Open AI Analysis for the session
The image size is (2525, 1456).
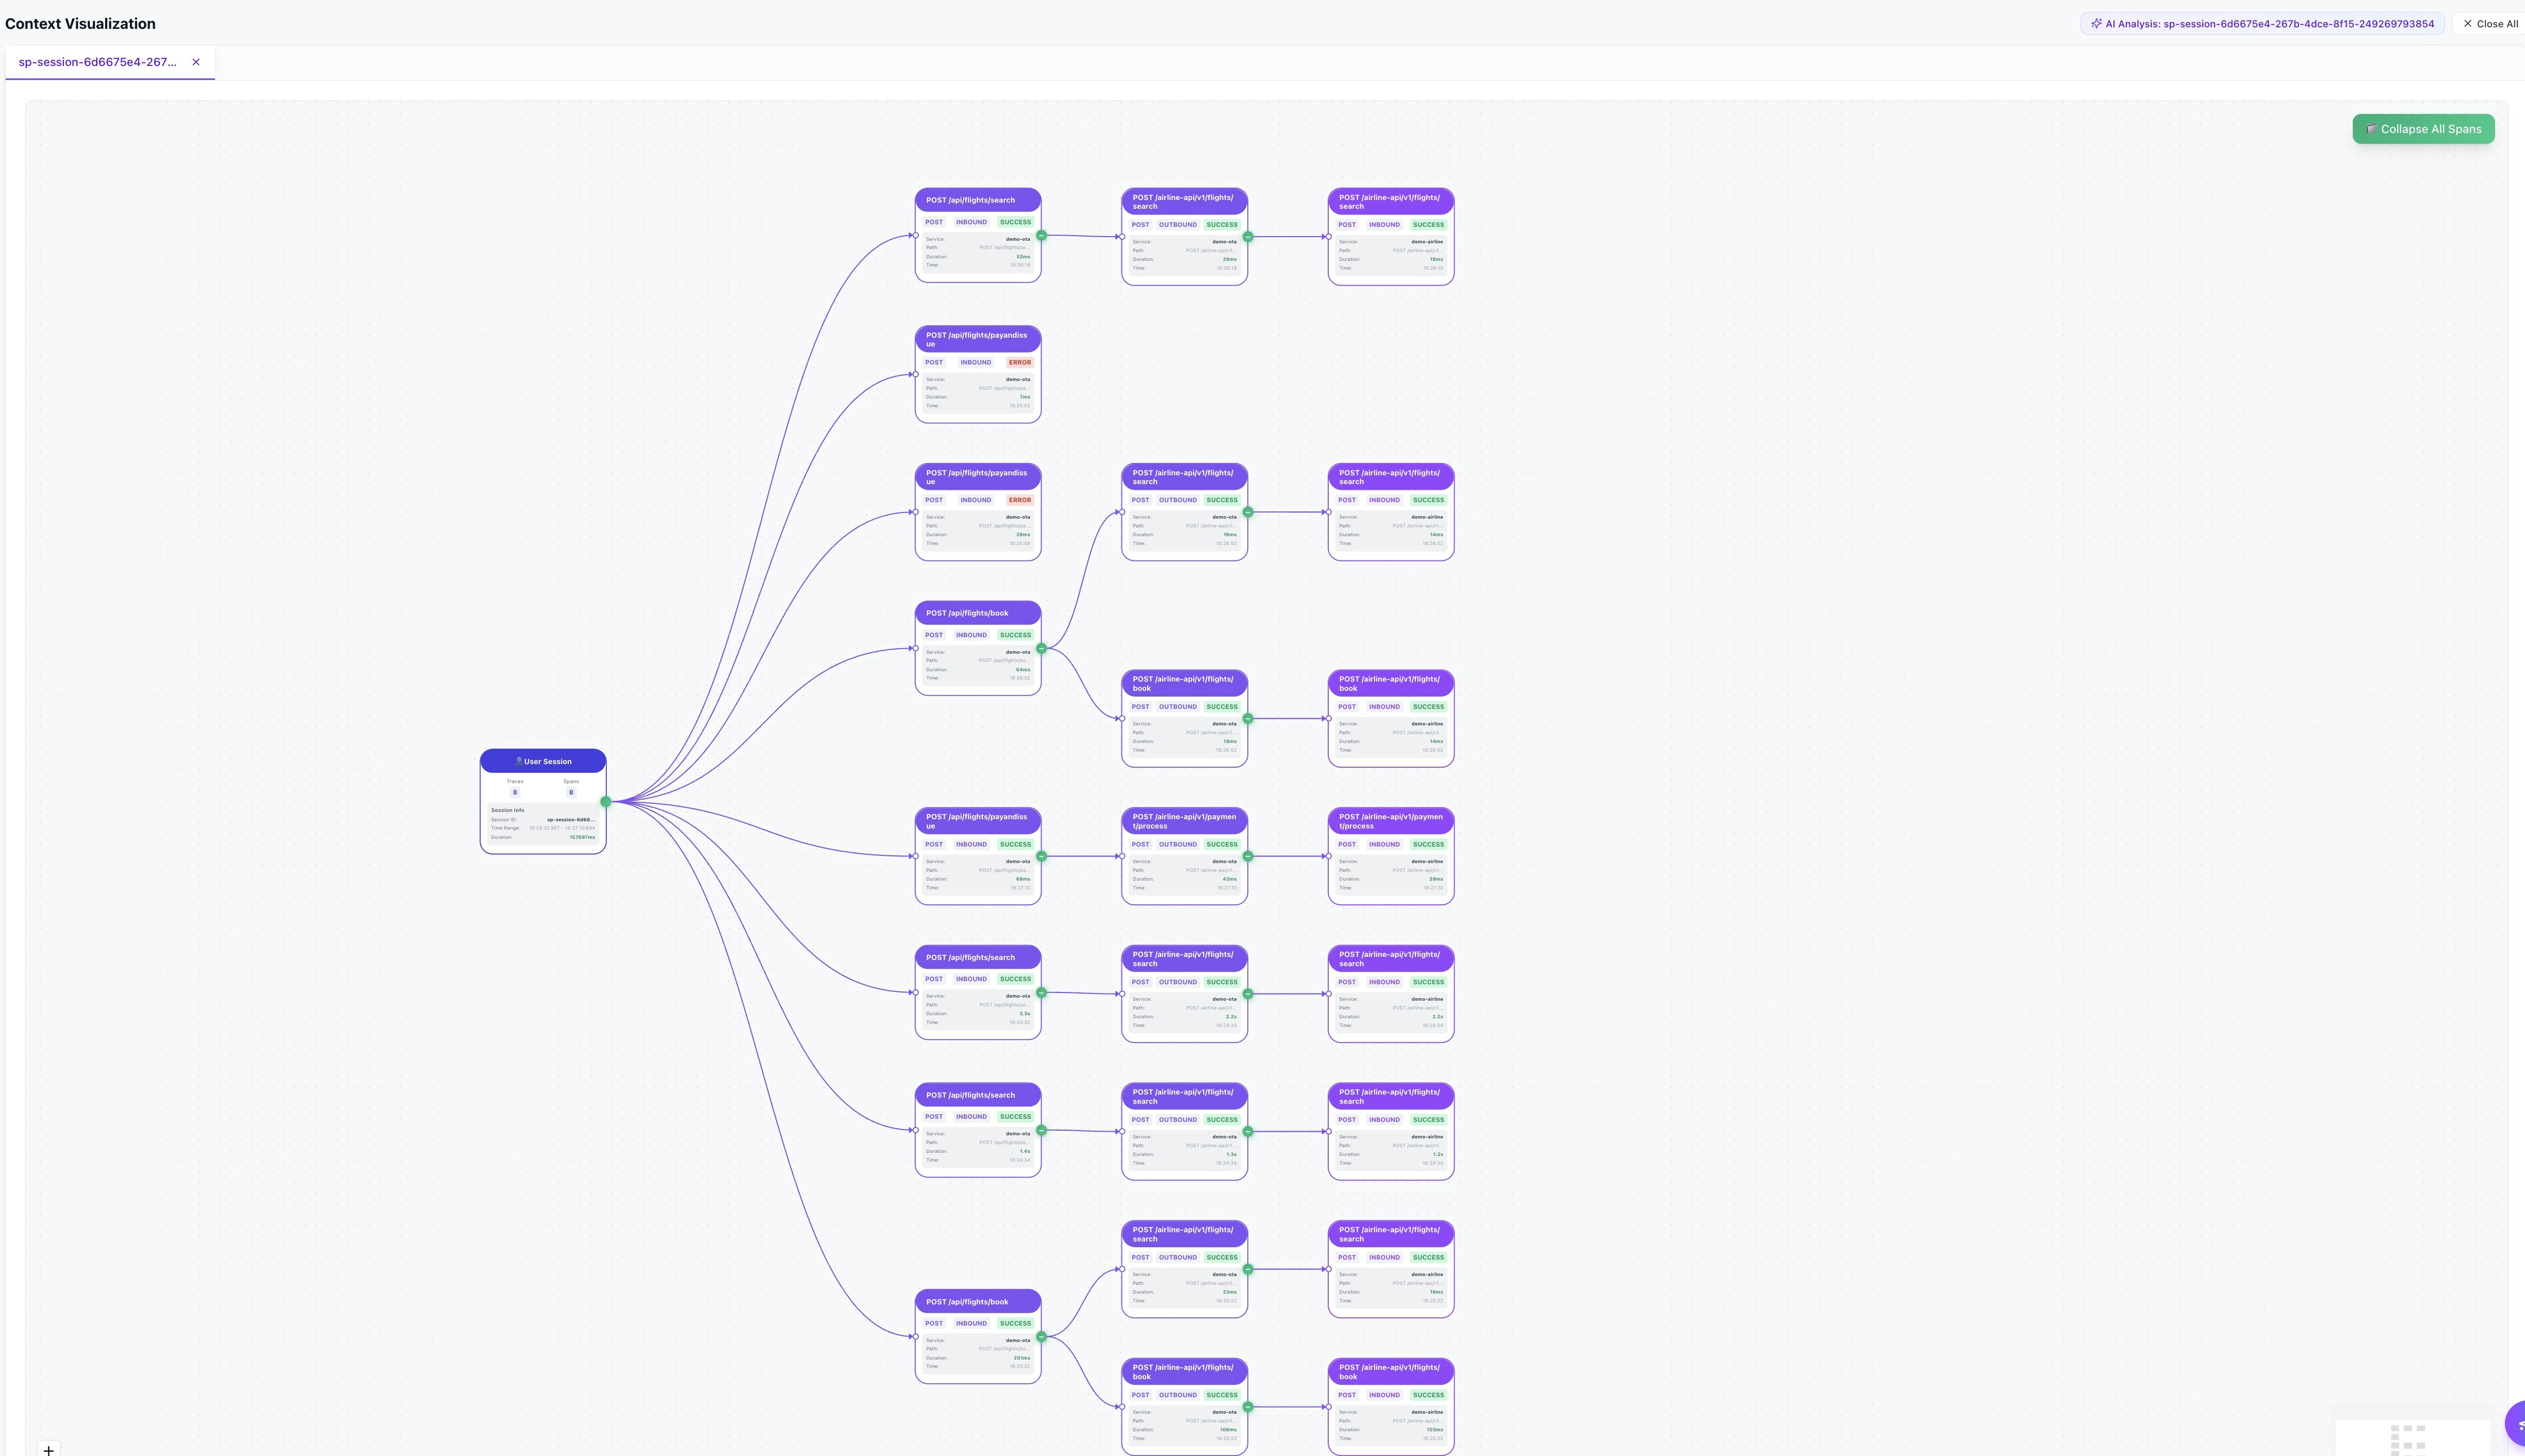pos(2262,24)
